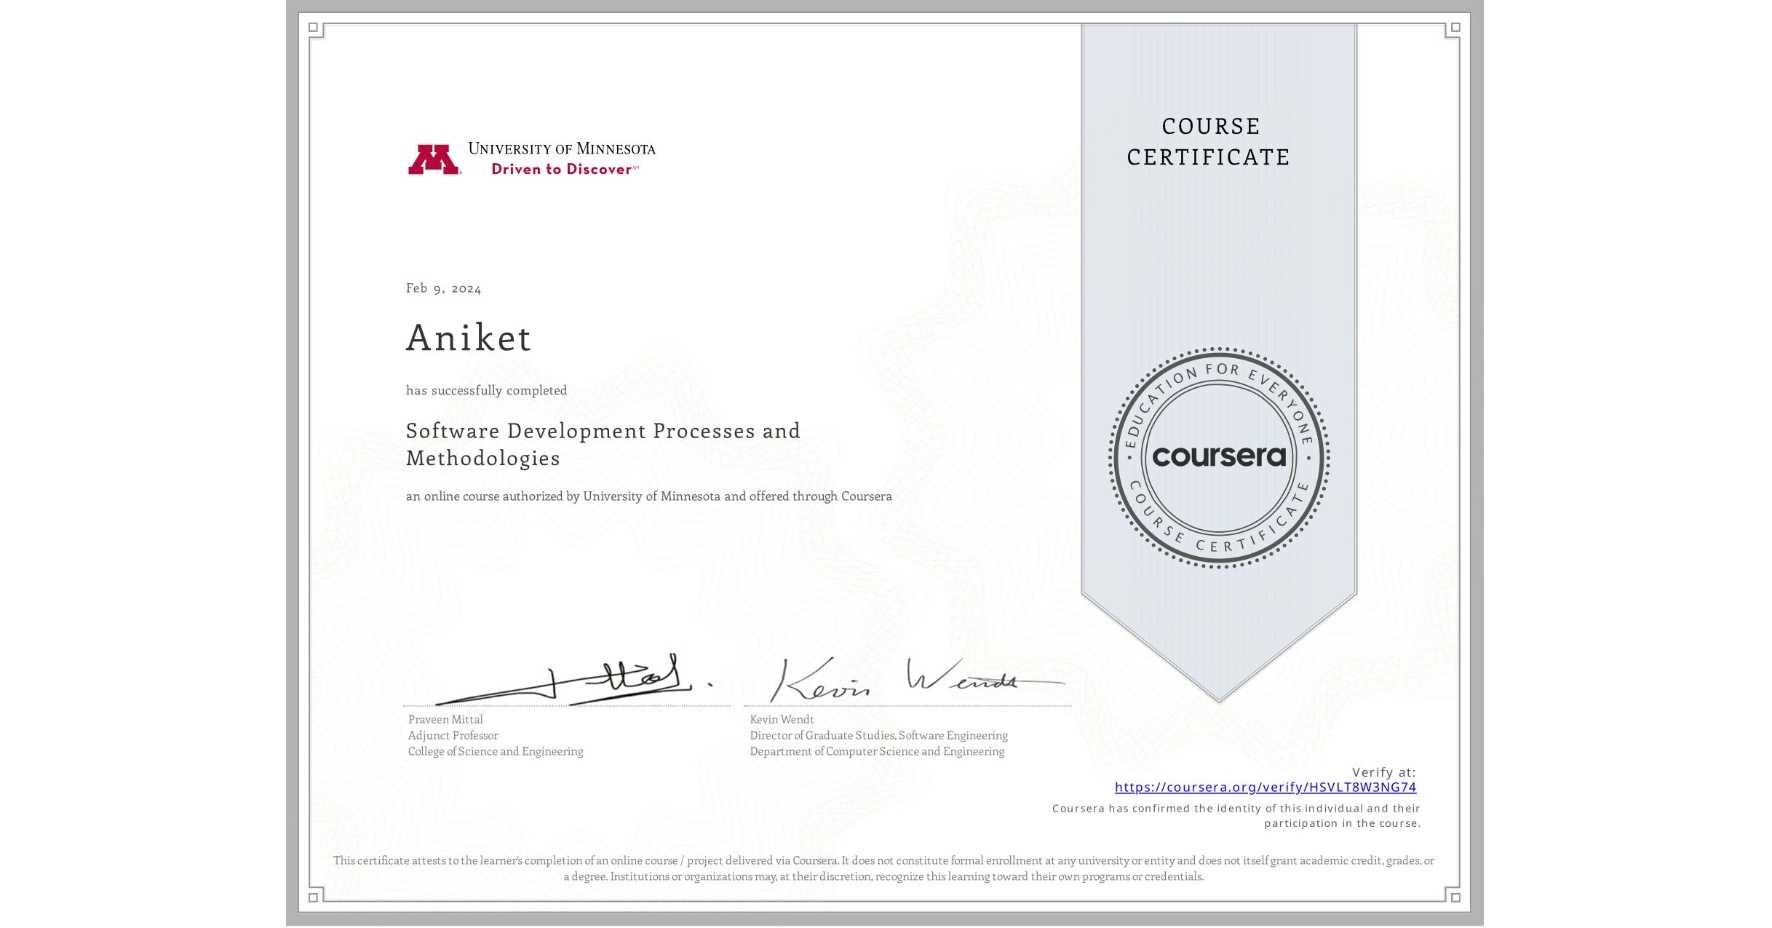
Task: Click 'Coursera has confirmed the identity' statement
Action: (x=1236, y=816)
